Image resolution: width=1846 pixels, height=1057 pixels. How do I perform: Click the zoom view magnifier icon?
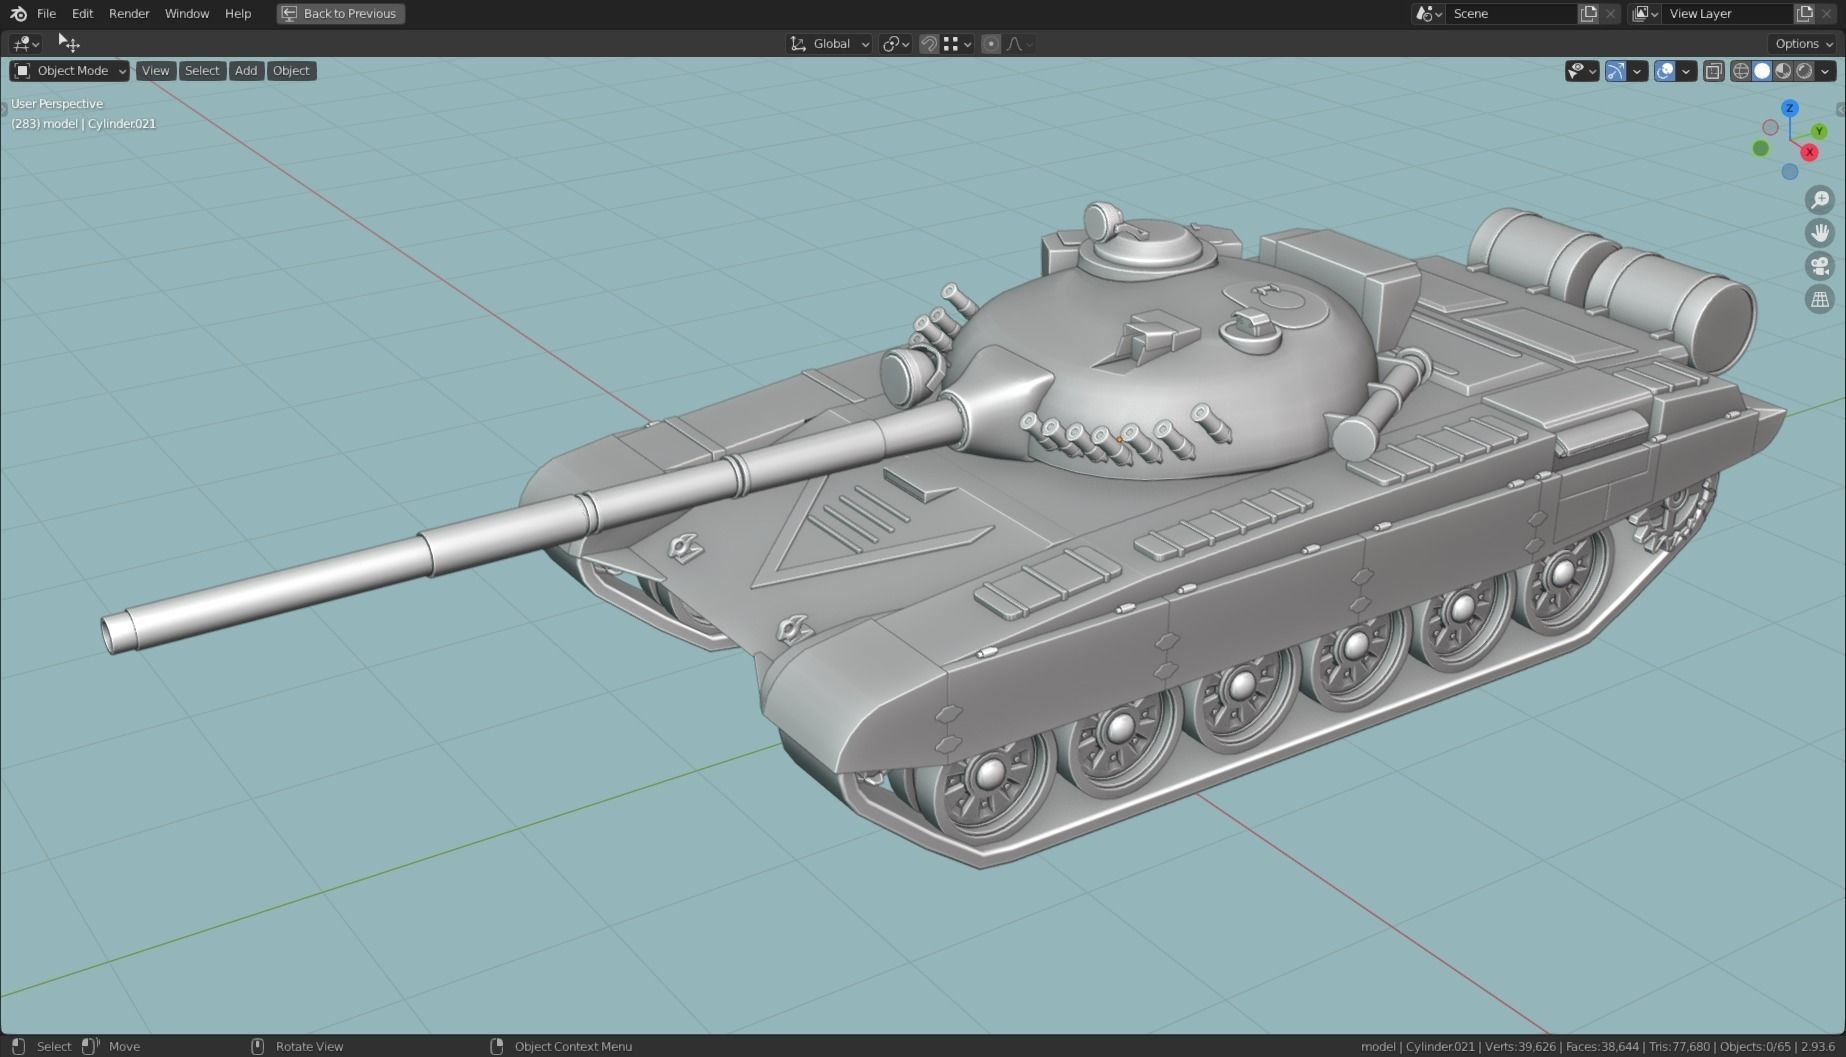[1820, 200]
